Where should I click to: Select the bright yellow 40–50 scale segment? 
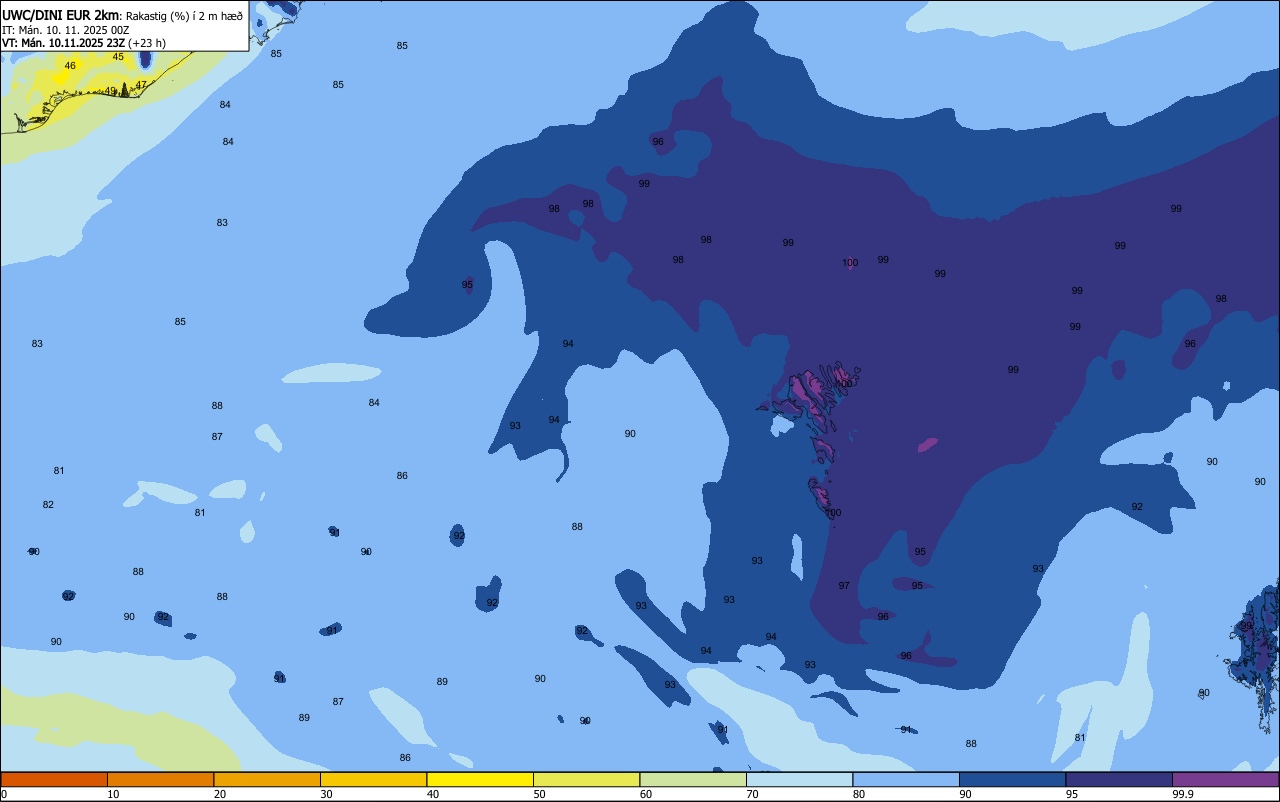[x=480, y=779]
